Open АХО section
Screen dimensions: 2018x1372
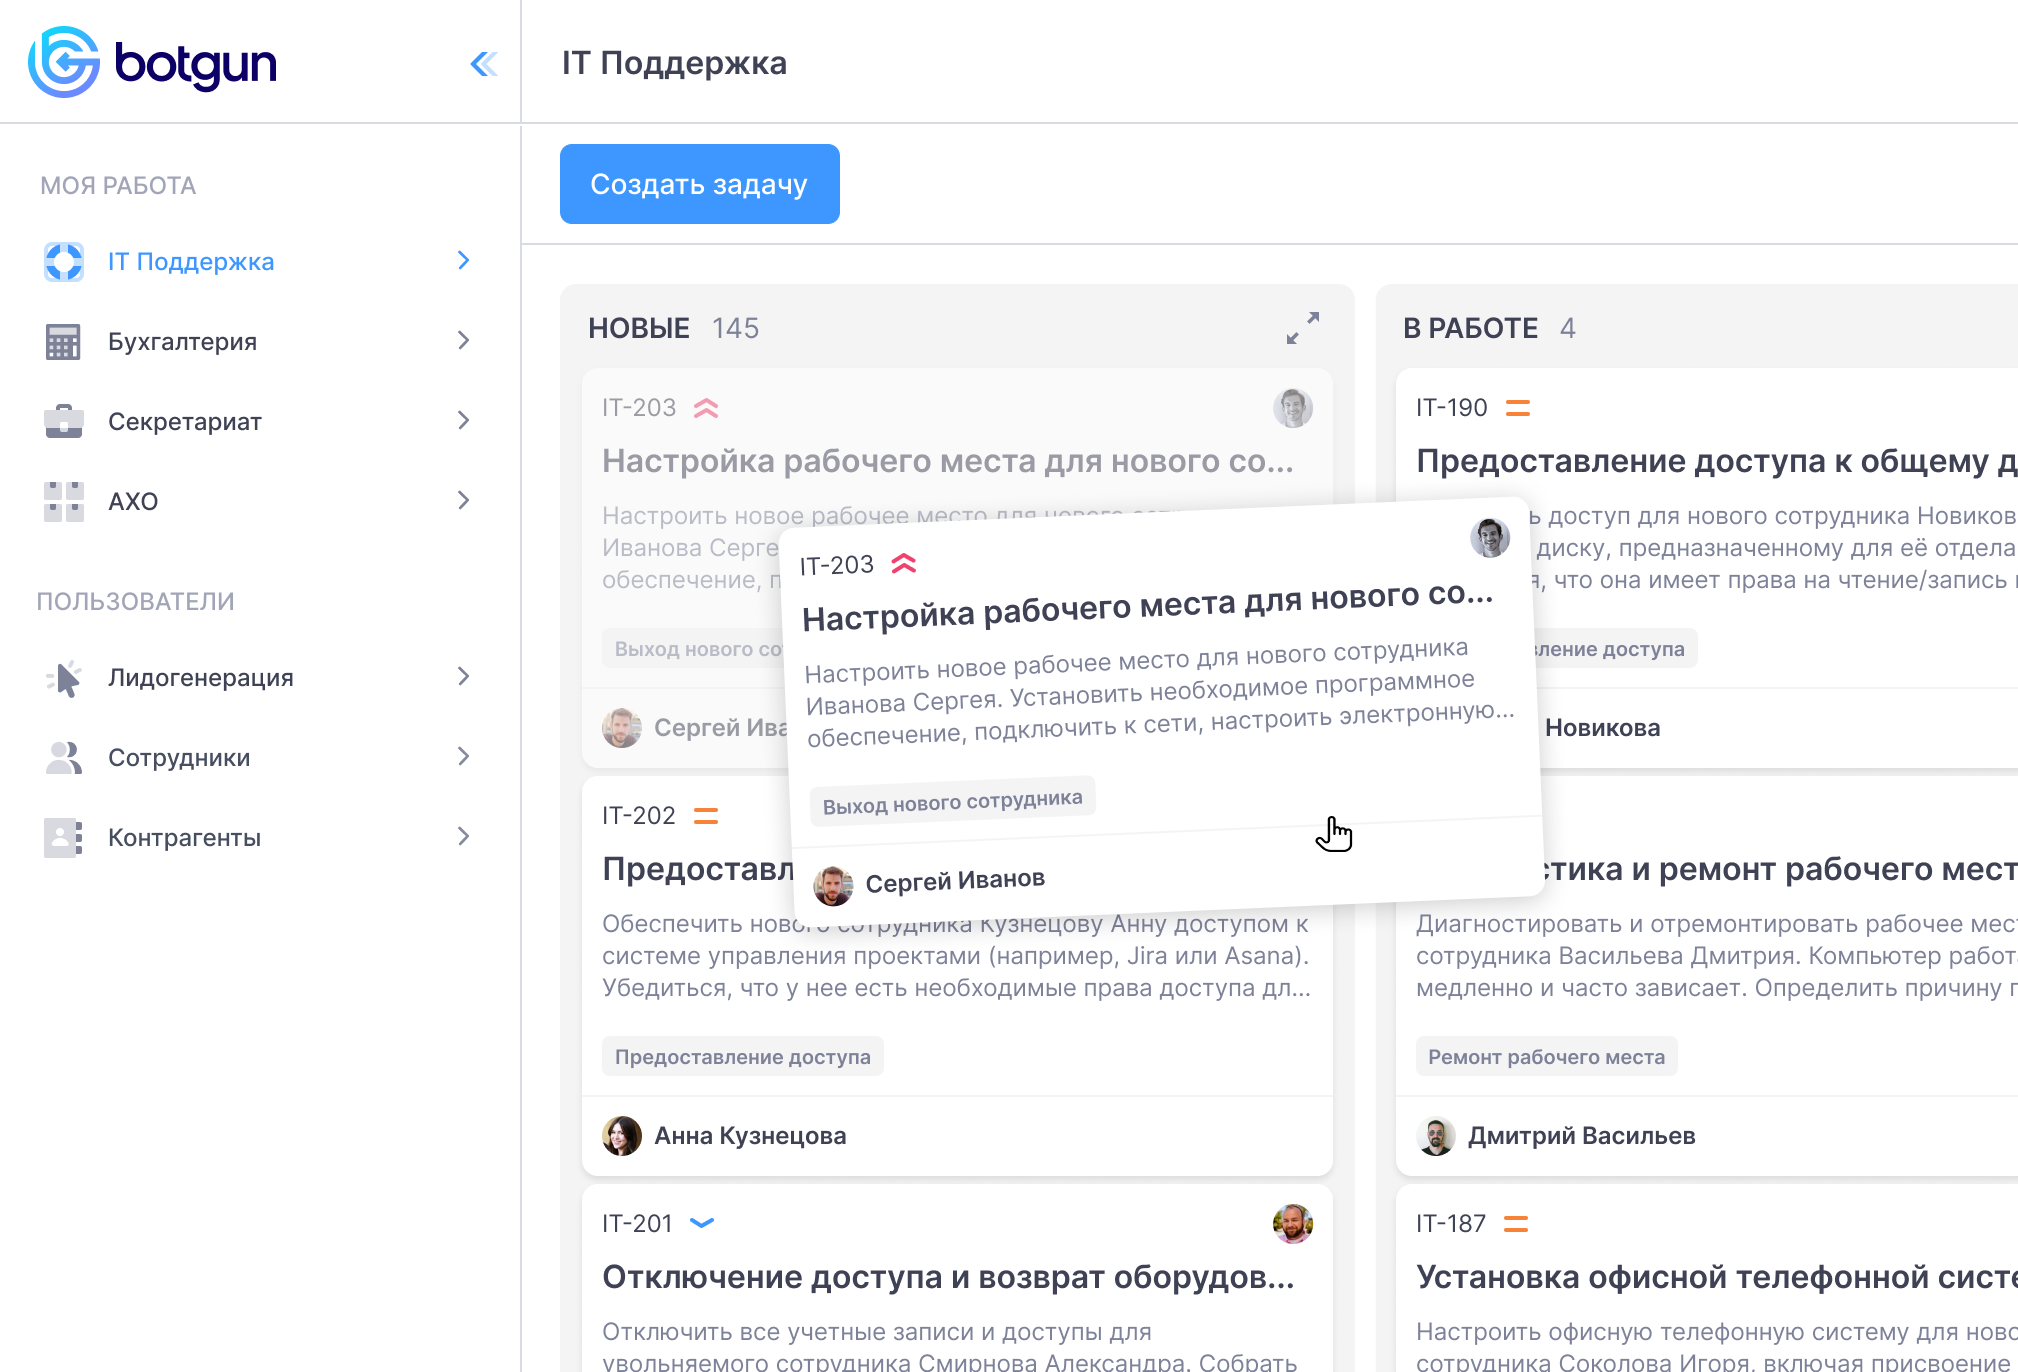(258, 501)
